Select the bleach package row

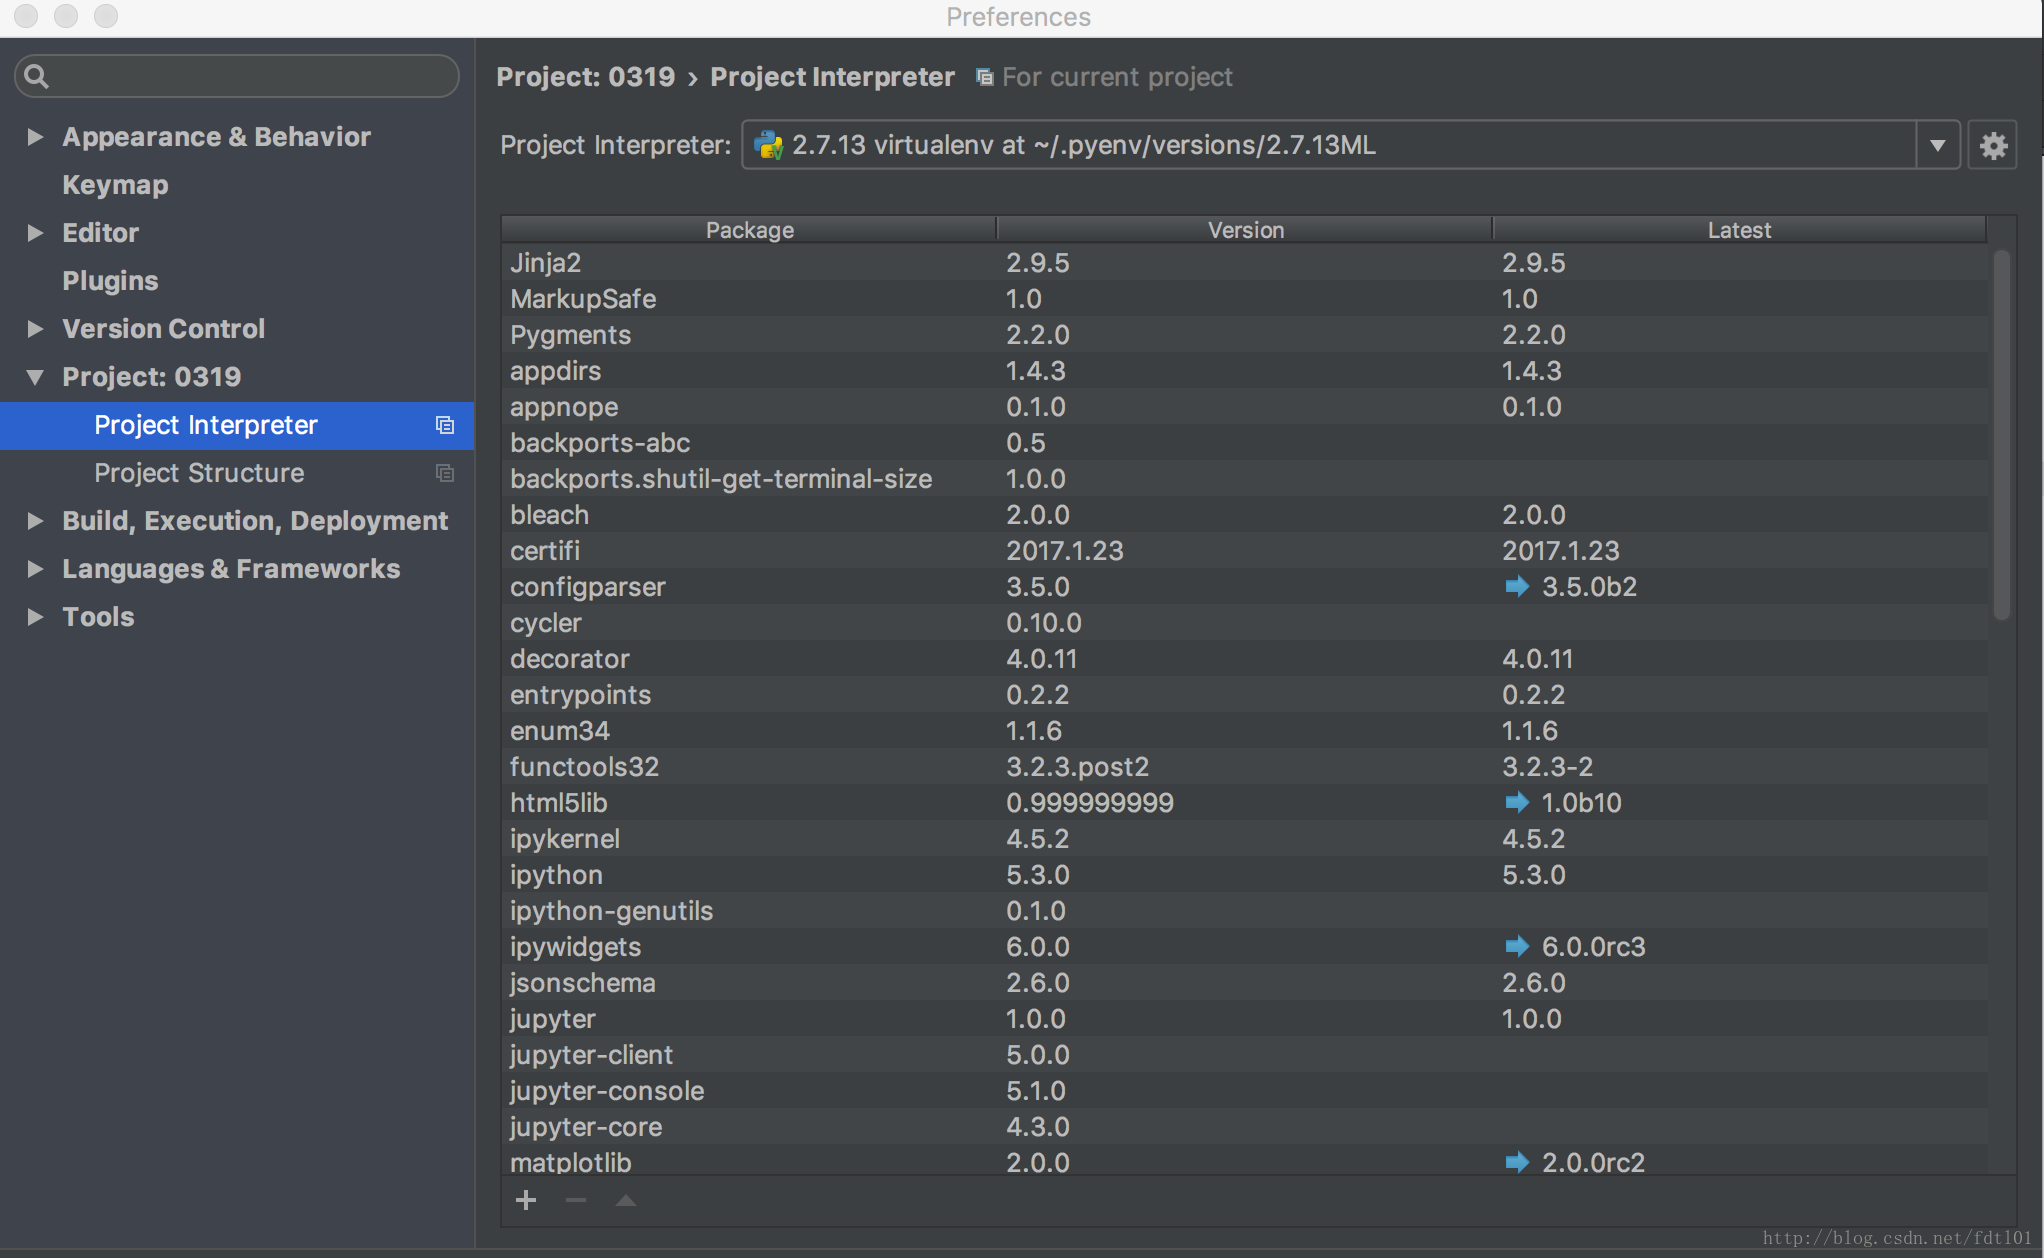(x=1245, y=515)
